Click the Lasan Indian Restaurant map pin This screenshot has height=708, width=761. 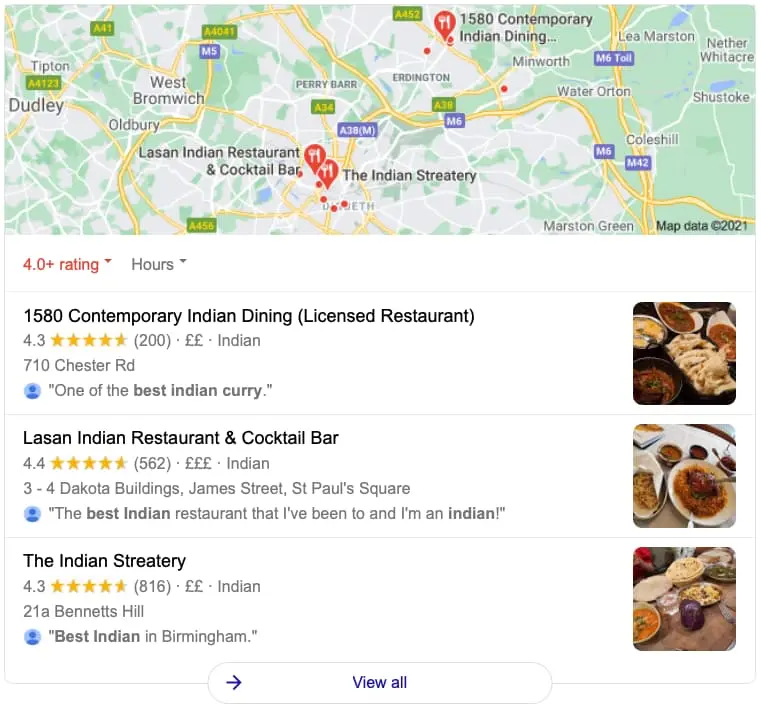click(x=314, y=158)
